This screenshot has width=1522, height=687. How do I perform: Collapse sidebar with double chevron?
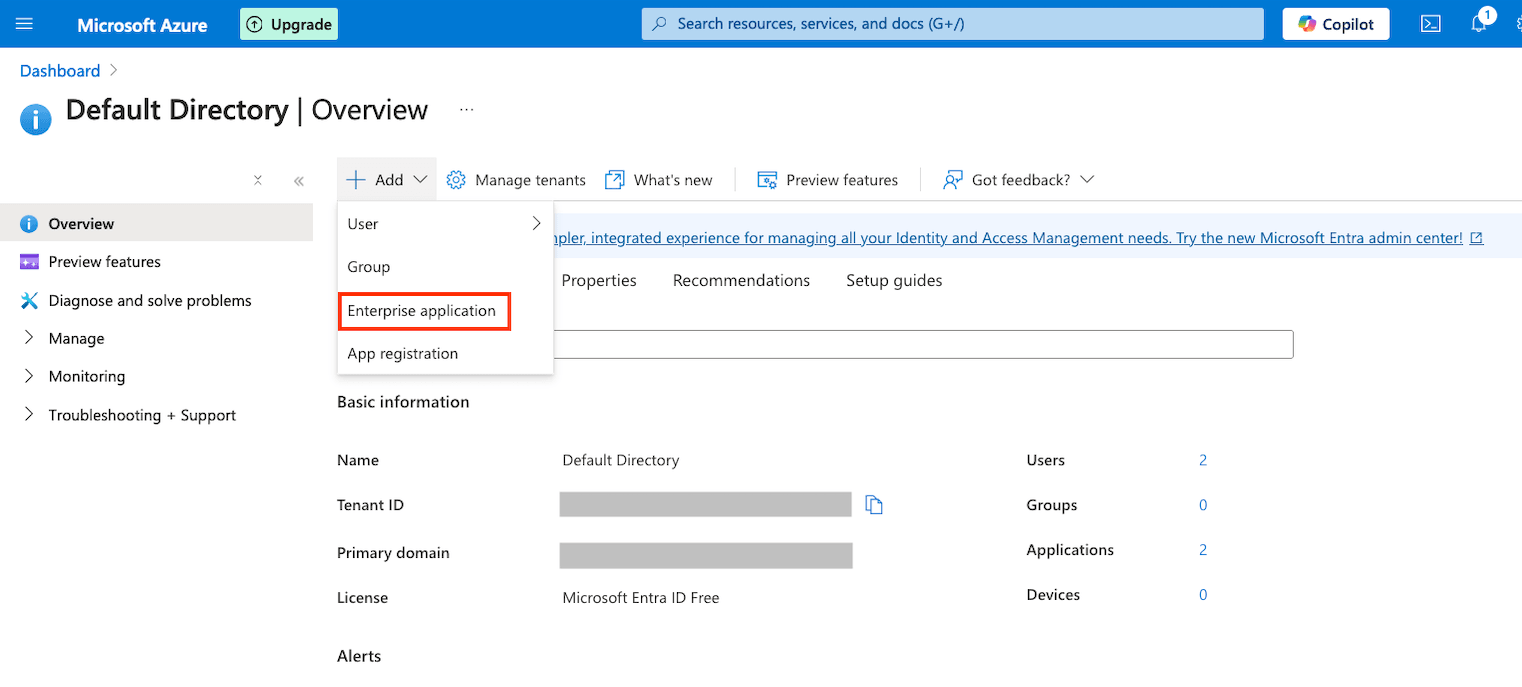(x=299, y=181)
